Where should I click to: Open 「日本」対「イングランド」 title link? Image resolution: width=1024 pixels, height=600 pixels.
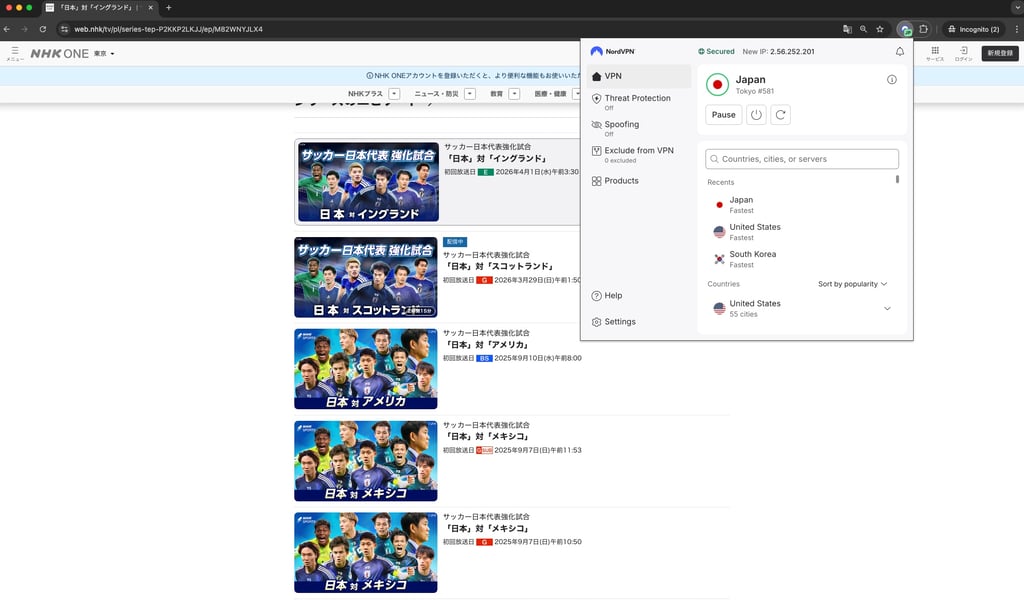[496, 159]
